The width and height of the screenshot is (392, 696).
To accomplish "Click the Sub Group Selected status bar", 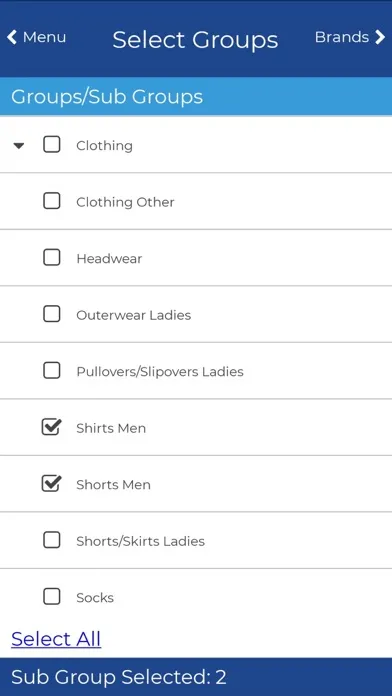I will 196,677.
